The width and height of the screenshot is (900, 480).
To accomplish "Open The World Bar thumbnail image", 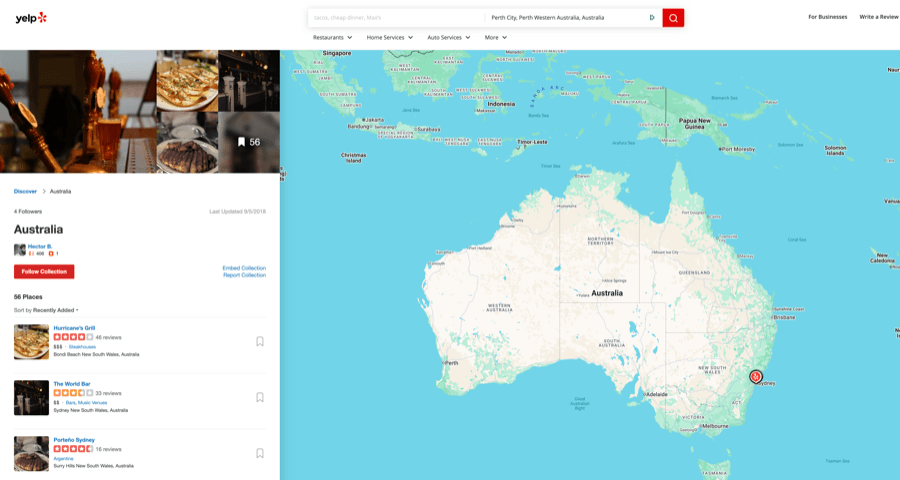I will (x=32, y=398).
